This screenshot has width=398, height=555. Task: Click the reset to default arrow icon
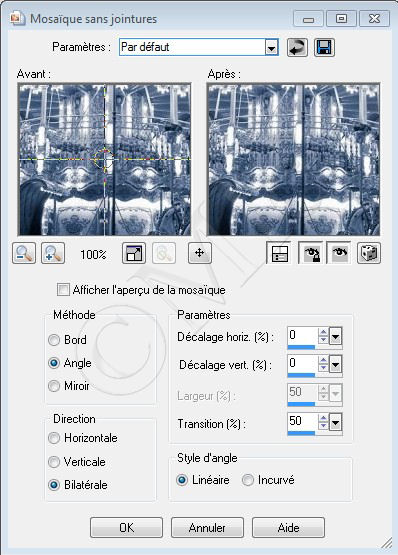point(297,47)
